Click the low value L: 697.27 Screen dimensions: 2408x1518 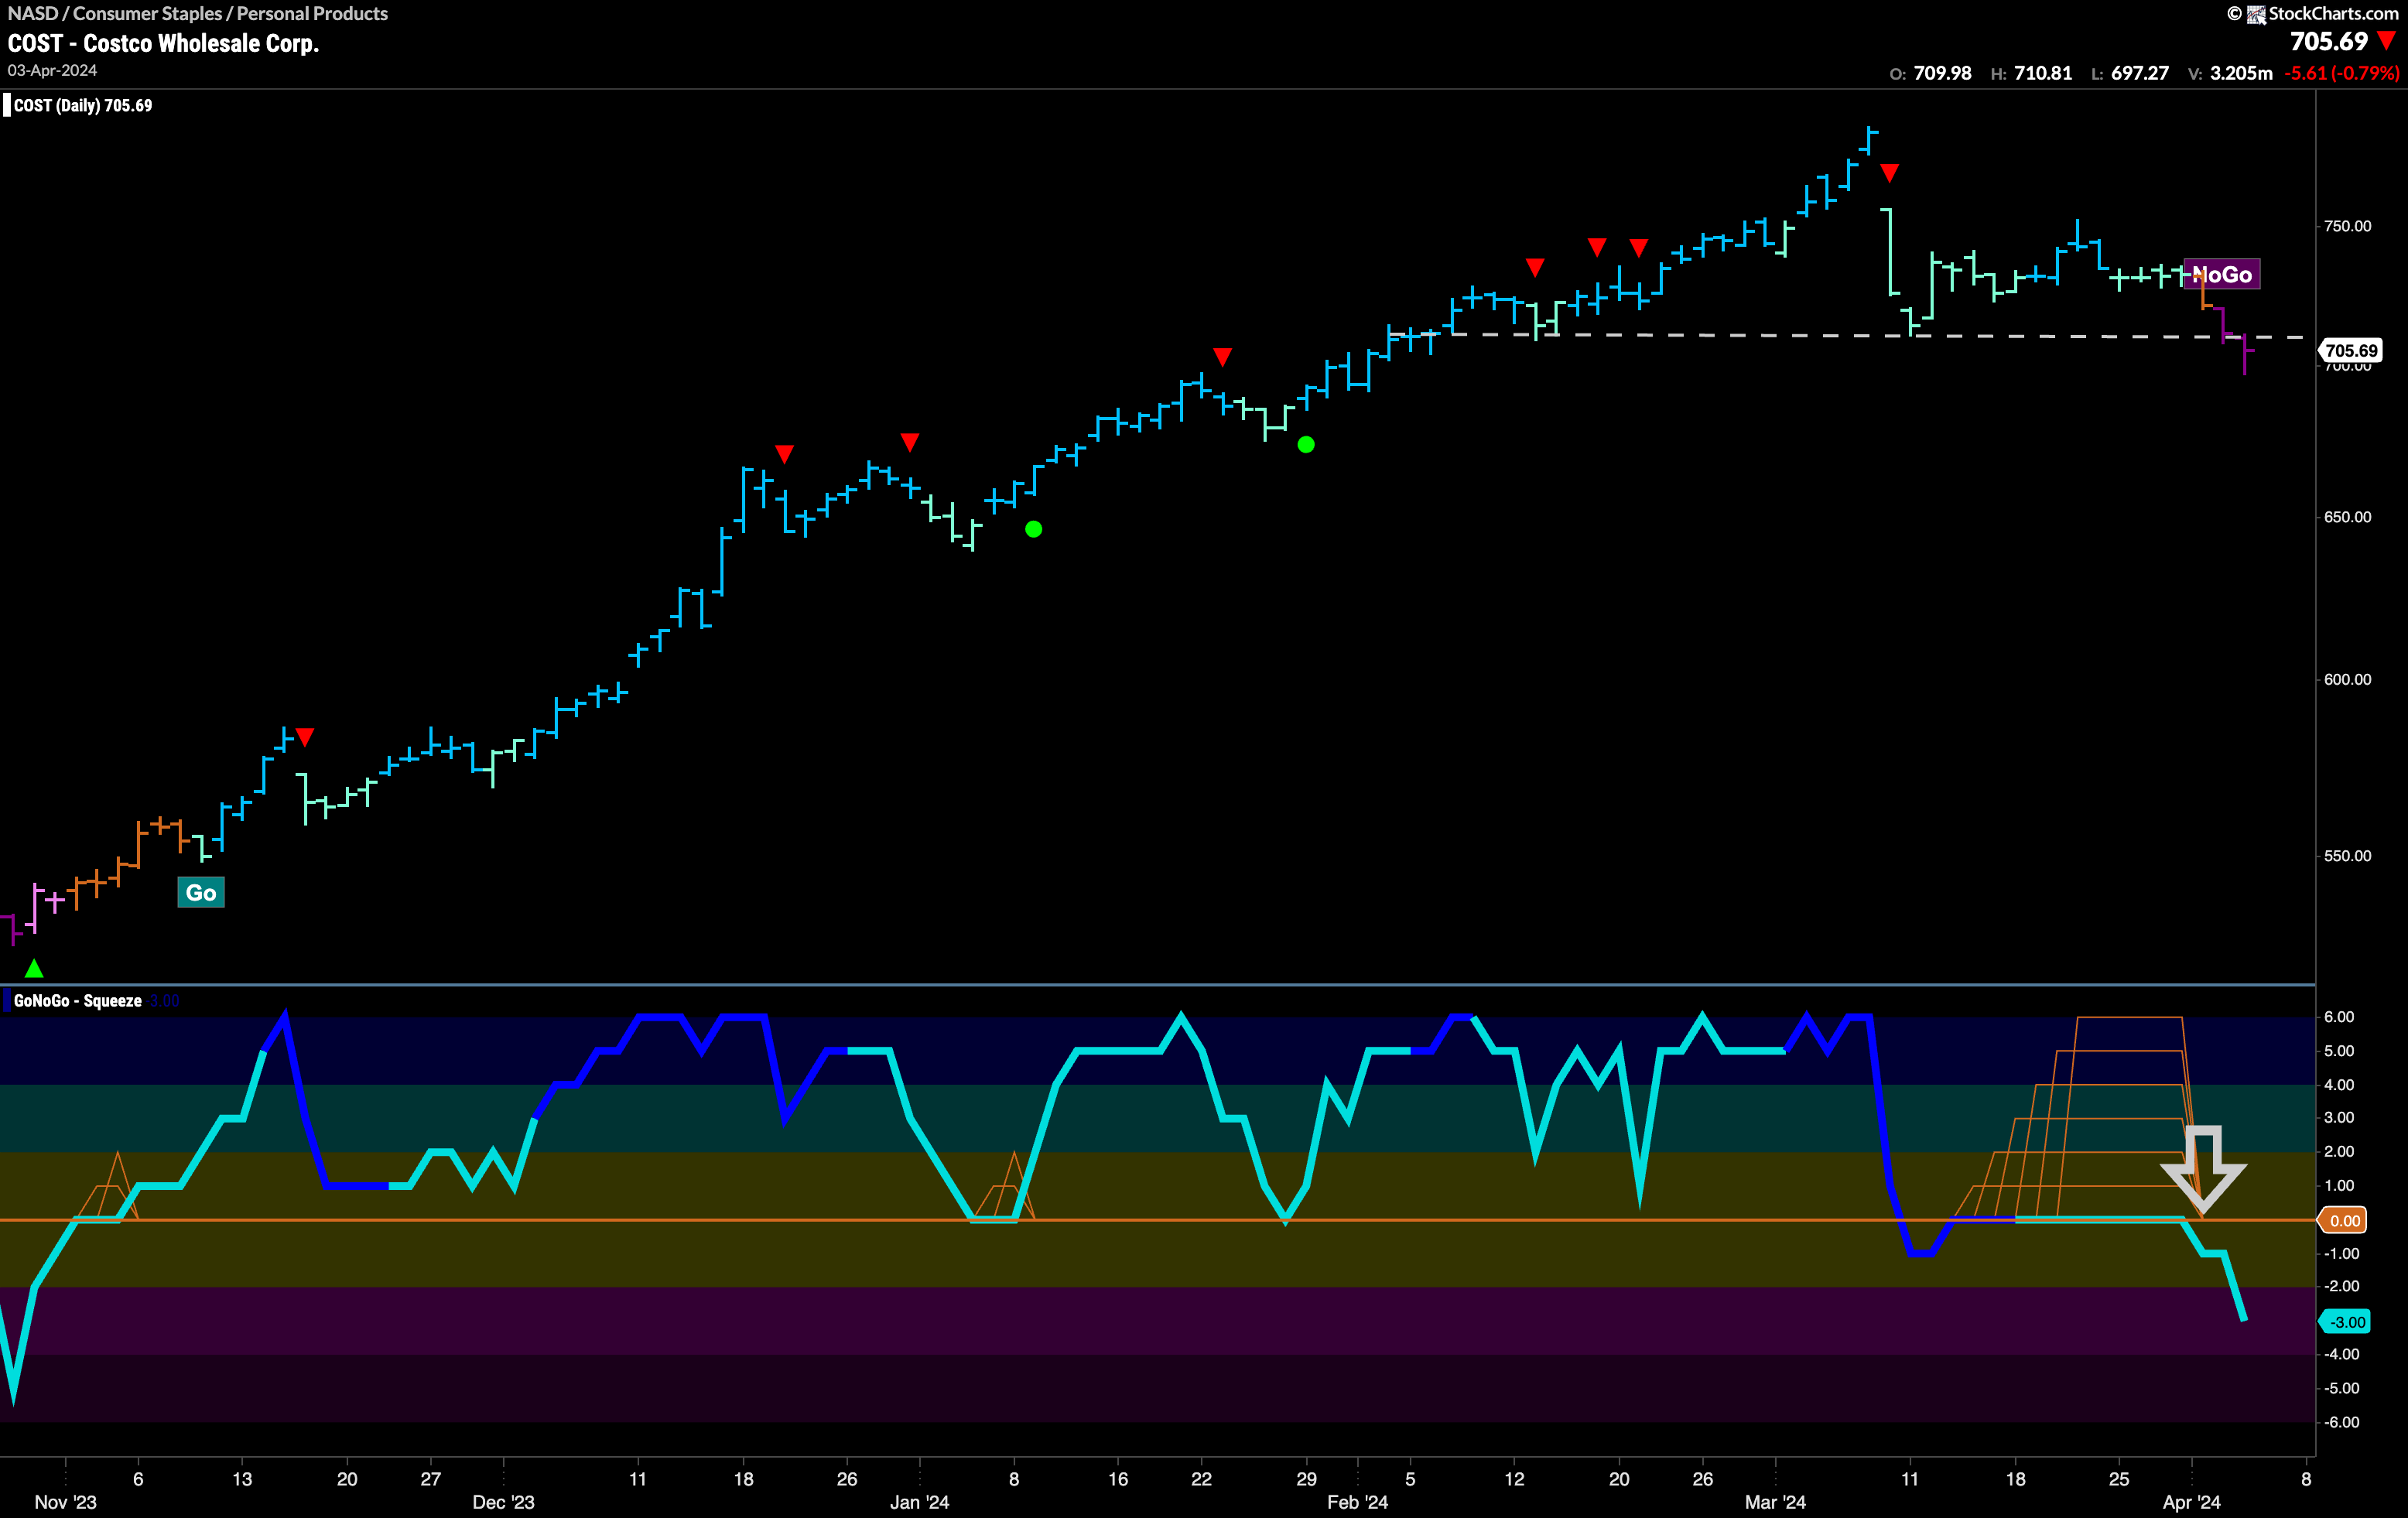2130,73
